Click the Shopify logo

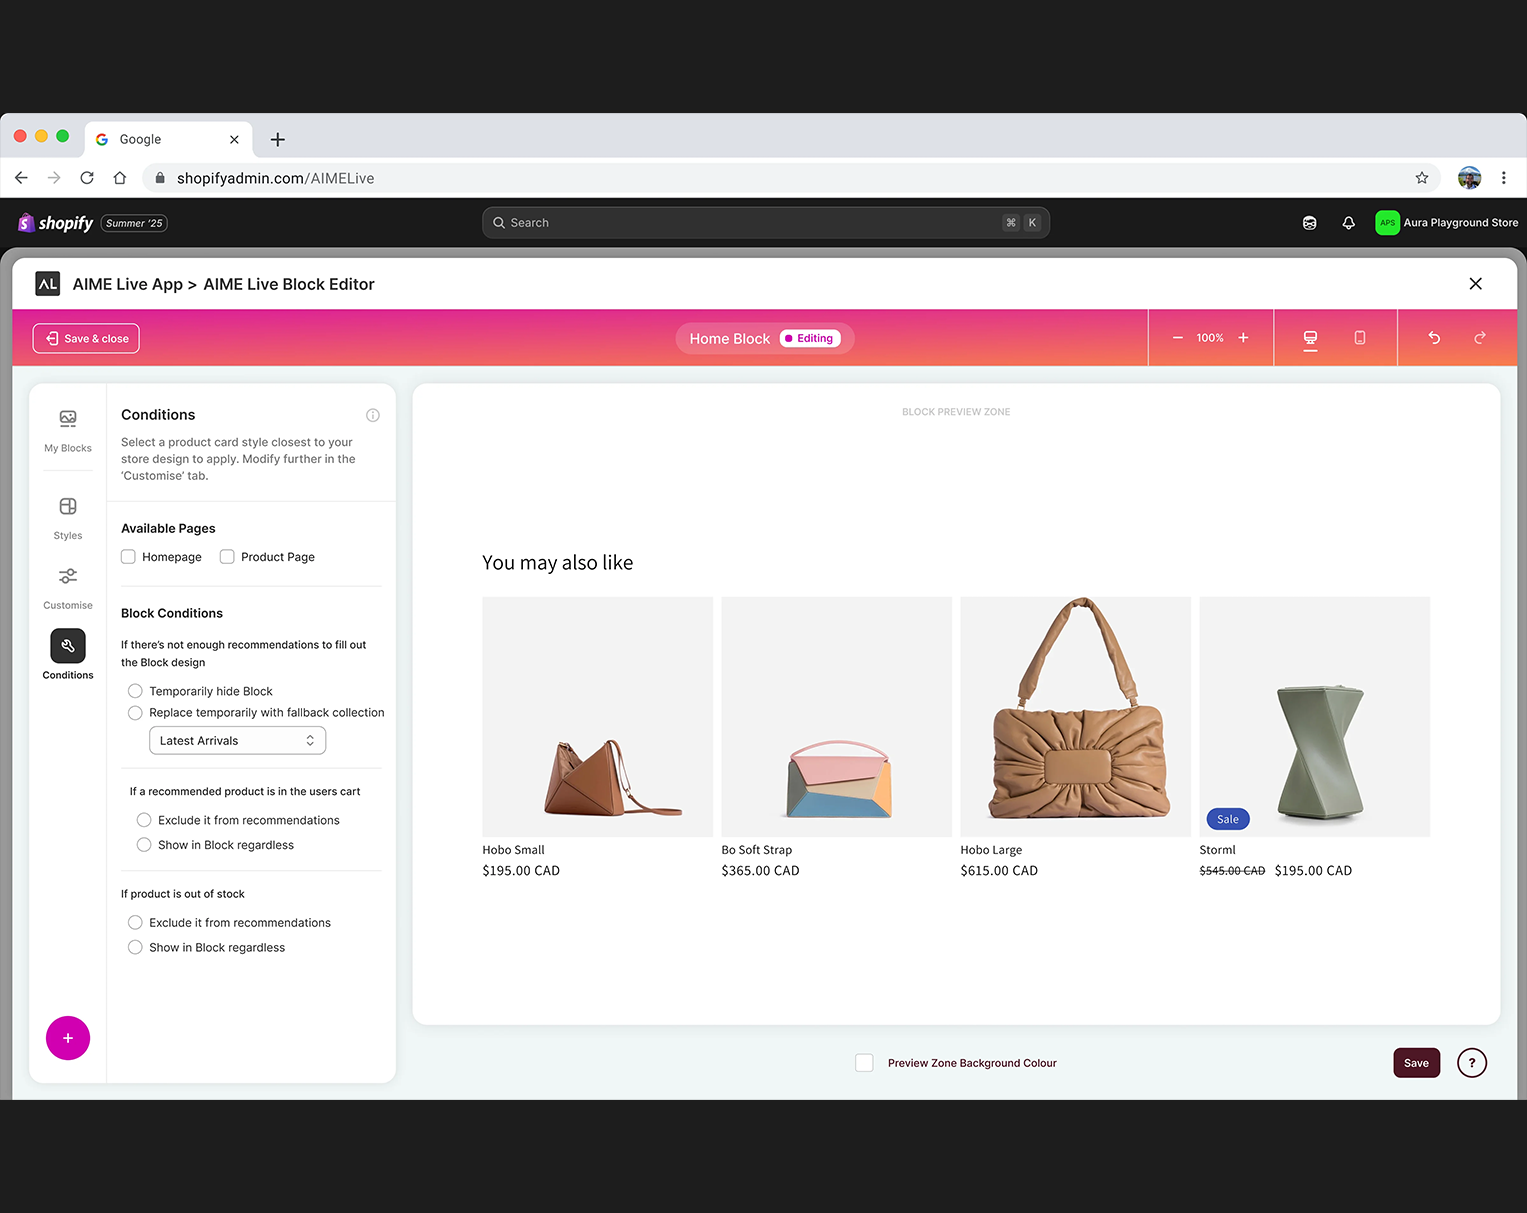[56, 223]
